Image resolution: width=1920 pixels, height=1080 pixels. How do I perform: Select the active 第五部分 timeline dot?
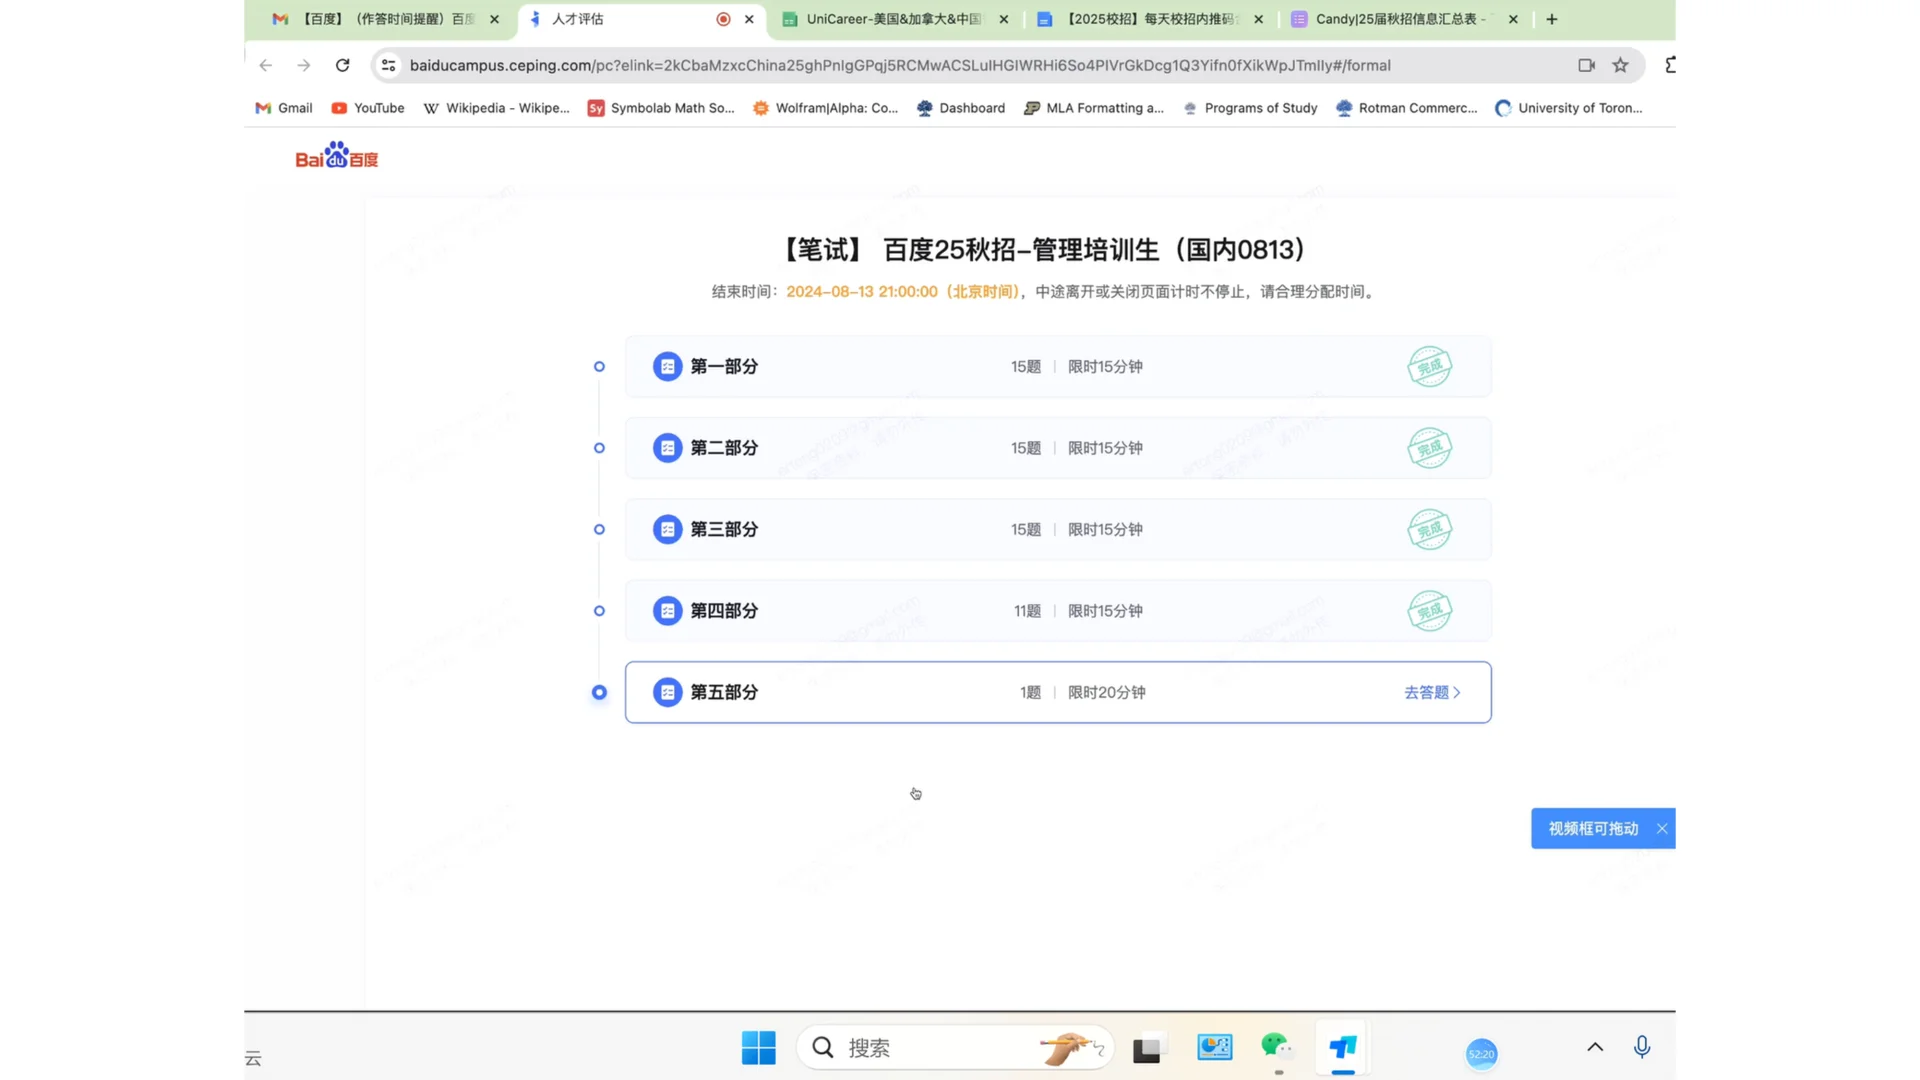(x=599, y=692)
